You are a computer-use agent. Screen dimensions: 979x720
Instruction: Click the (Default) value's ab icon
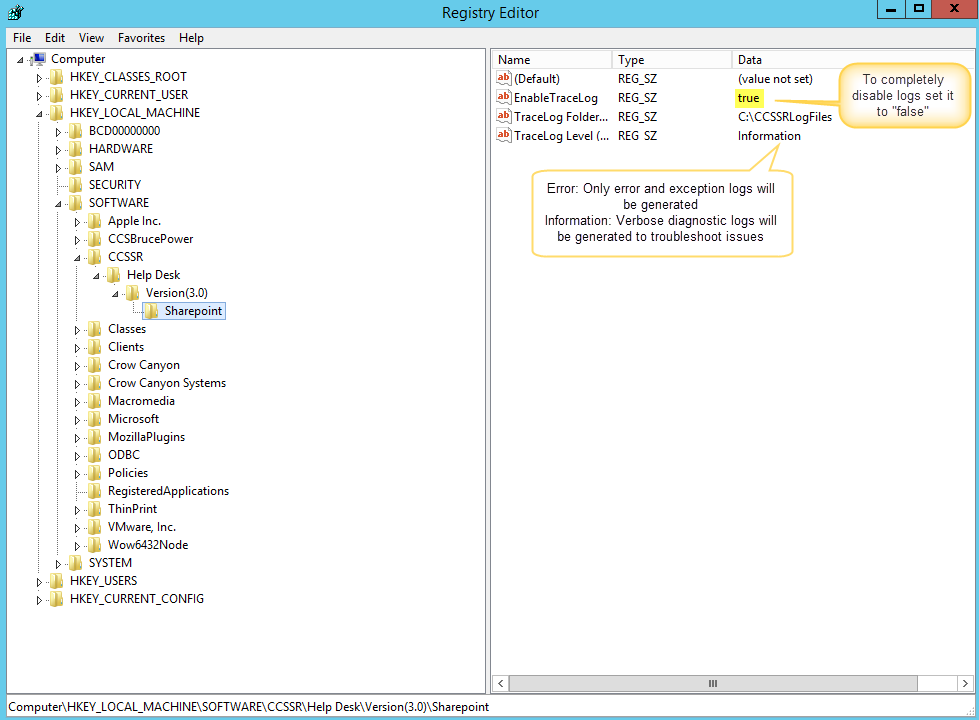(504, 79)
